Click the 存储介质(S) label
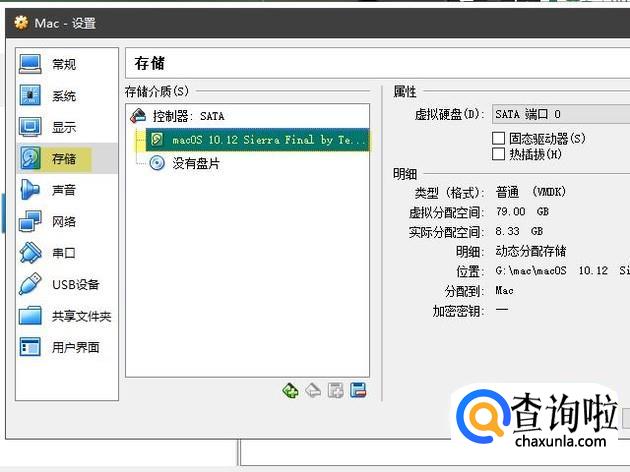This screenshot has width=630, height=472. (x=157, y=92)
